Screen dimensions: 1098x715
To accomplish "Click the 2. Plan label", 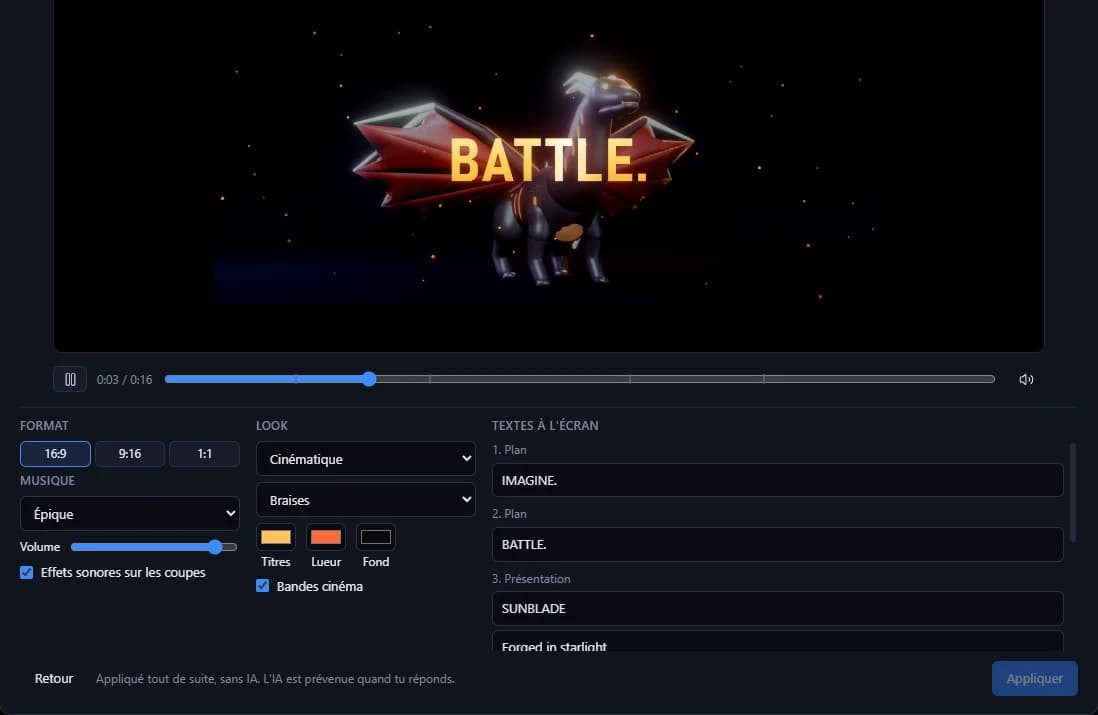I will click(x=509, y=513).
